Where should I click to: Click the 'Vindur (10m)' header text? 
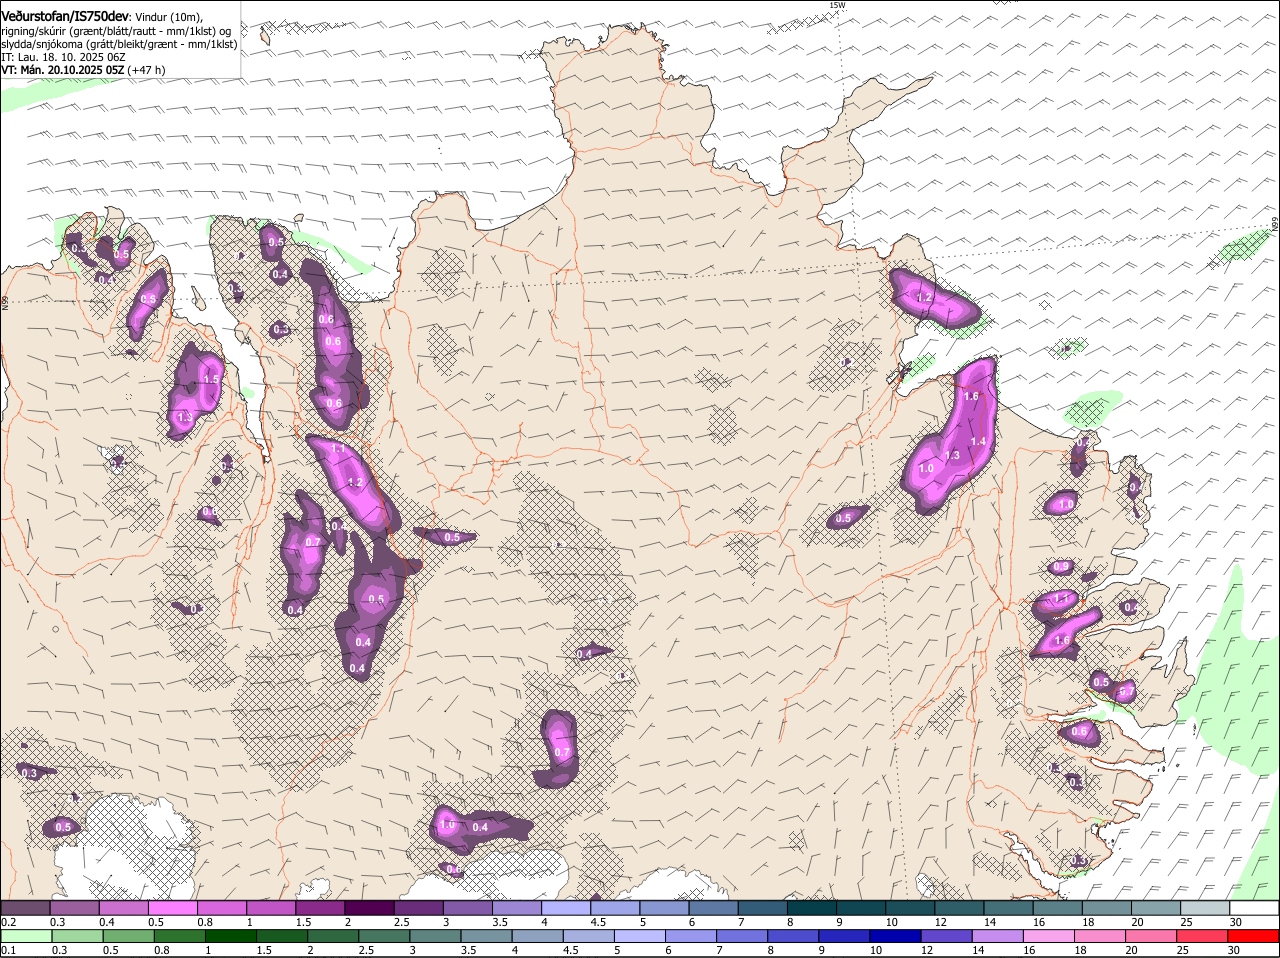point(168,18)
